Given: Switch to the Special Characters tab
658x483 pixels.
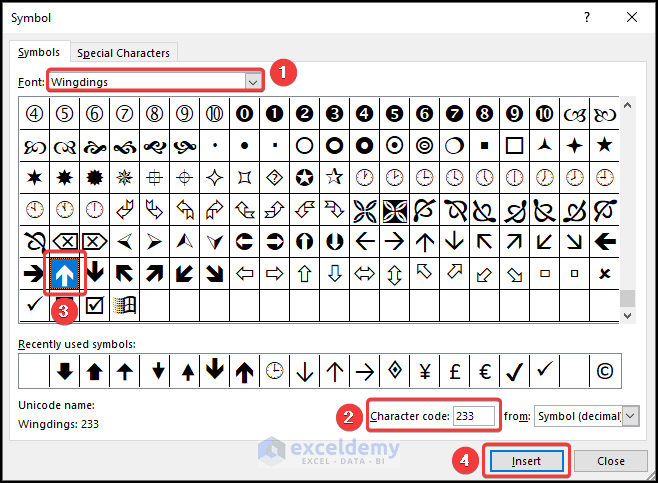Looking at the screenshot, I should 123,53.
